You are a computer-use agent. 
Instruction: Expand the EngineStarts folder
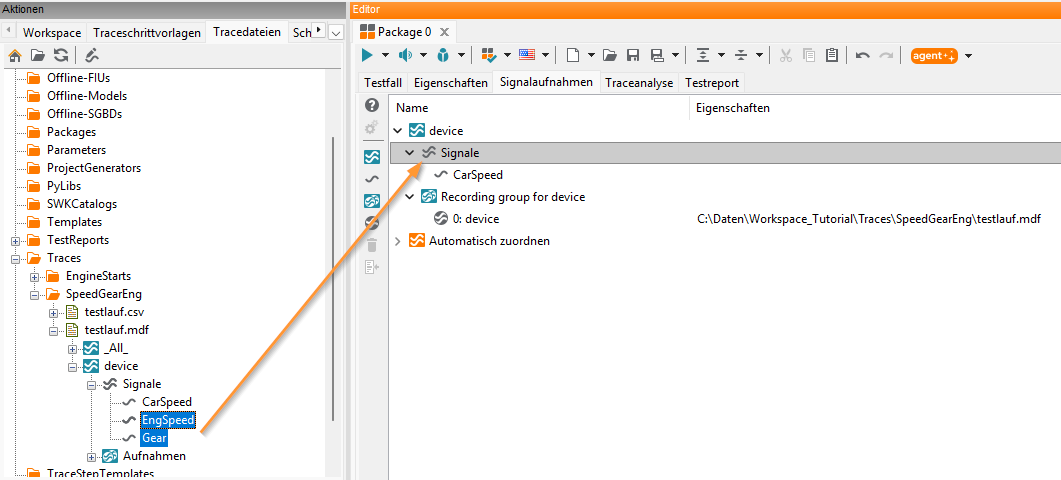(x=35, y=276)
